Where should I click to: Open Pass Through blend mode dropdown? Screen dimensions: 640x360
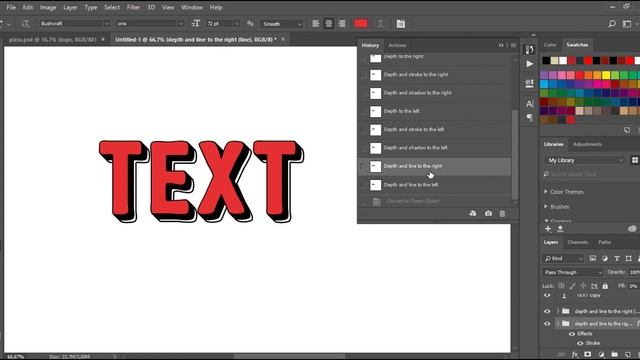pos(573,272)
